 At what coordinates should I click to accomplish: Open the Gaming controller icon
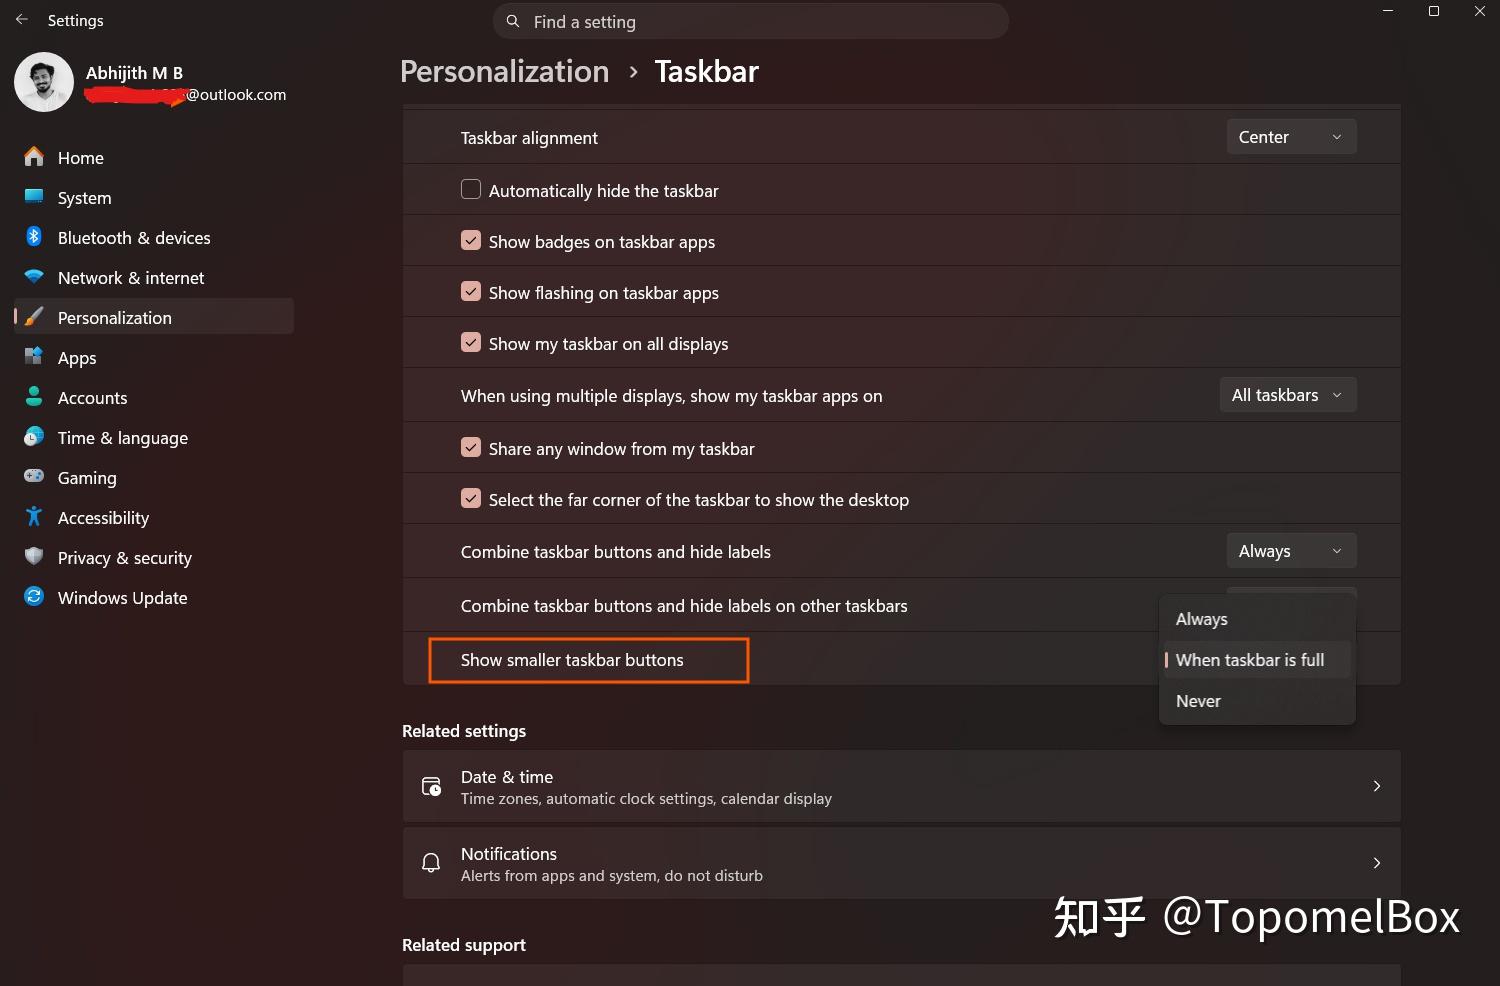point(34,477)
